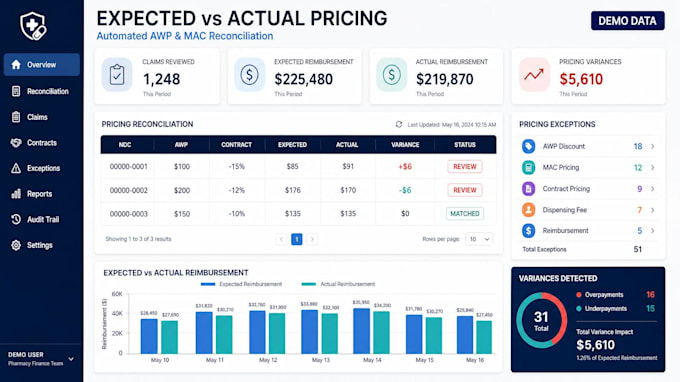Click the 31 Total donut chart
This screenshot has height=382, width=680.
(541, 320)
